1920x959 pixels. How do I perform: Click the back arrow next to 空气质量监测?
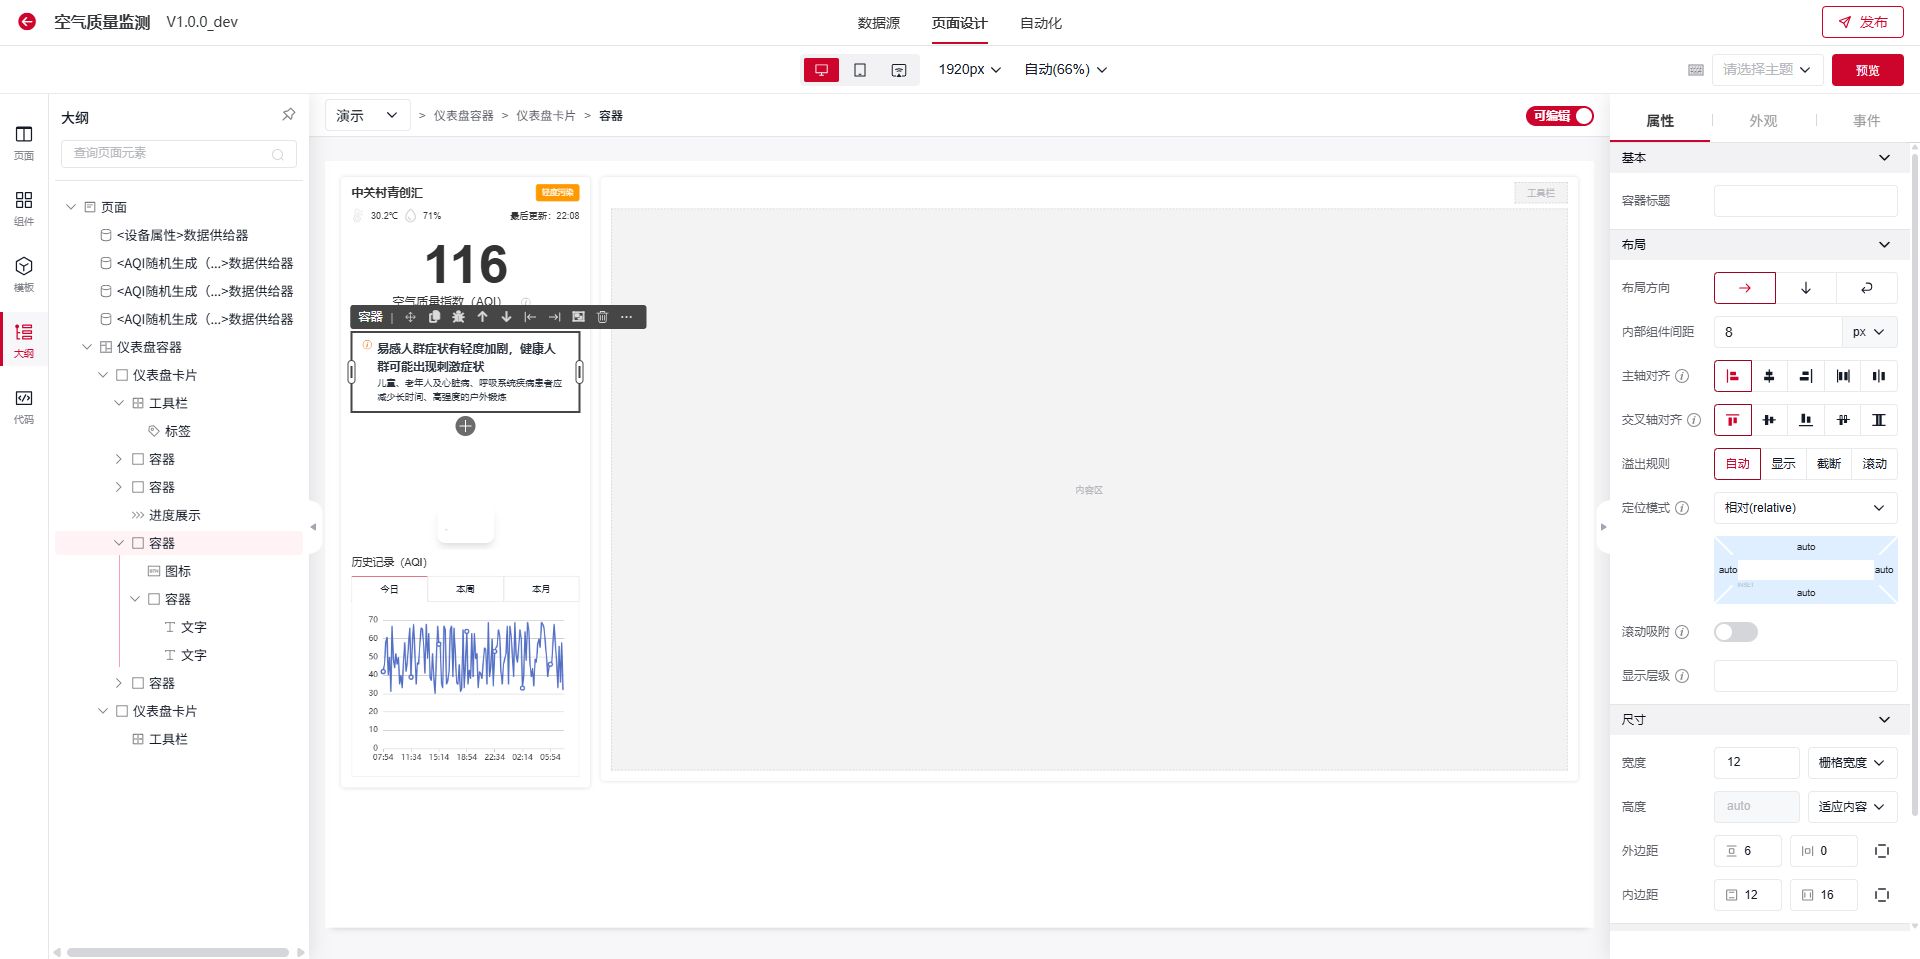click(27, 22)
